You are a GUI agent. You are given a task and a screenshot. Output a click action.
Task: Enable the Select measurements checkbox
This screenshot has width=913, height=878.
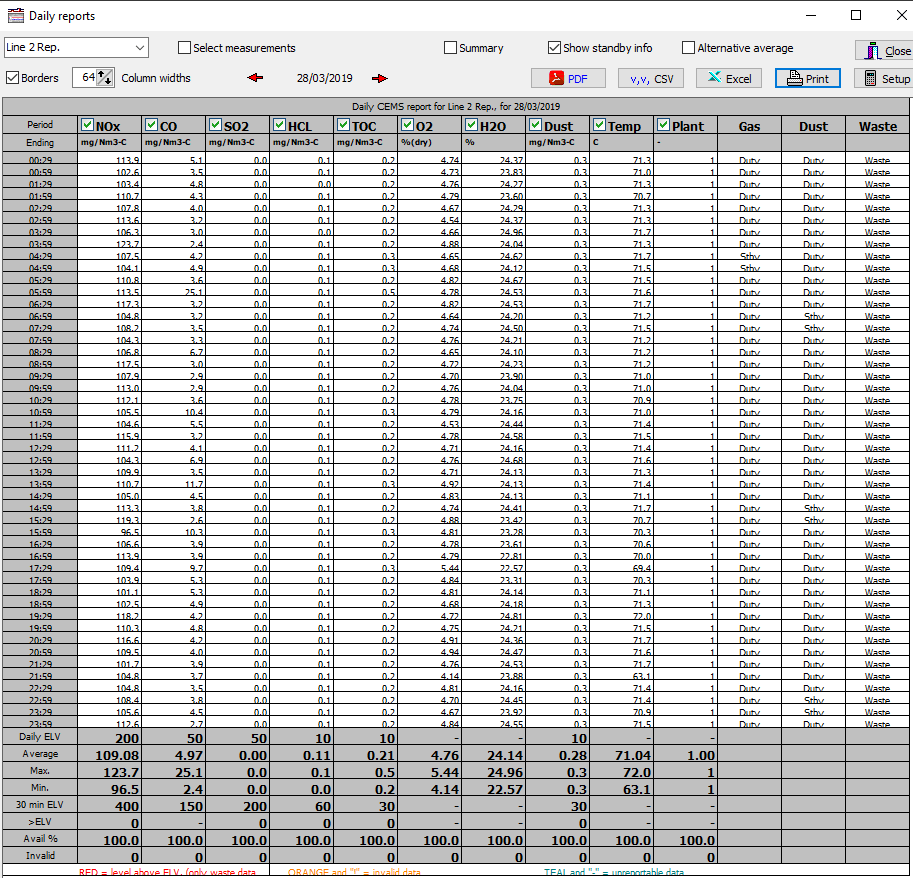click(x=185, y=48)
